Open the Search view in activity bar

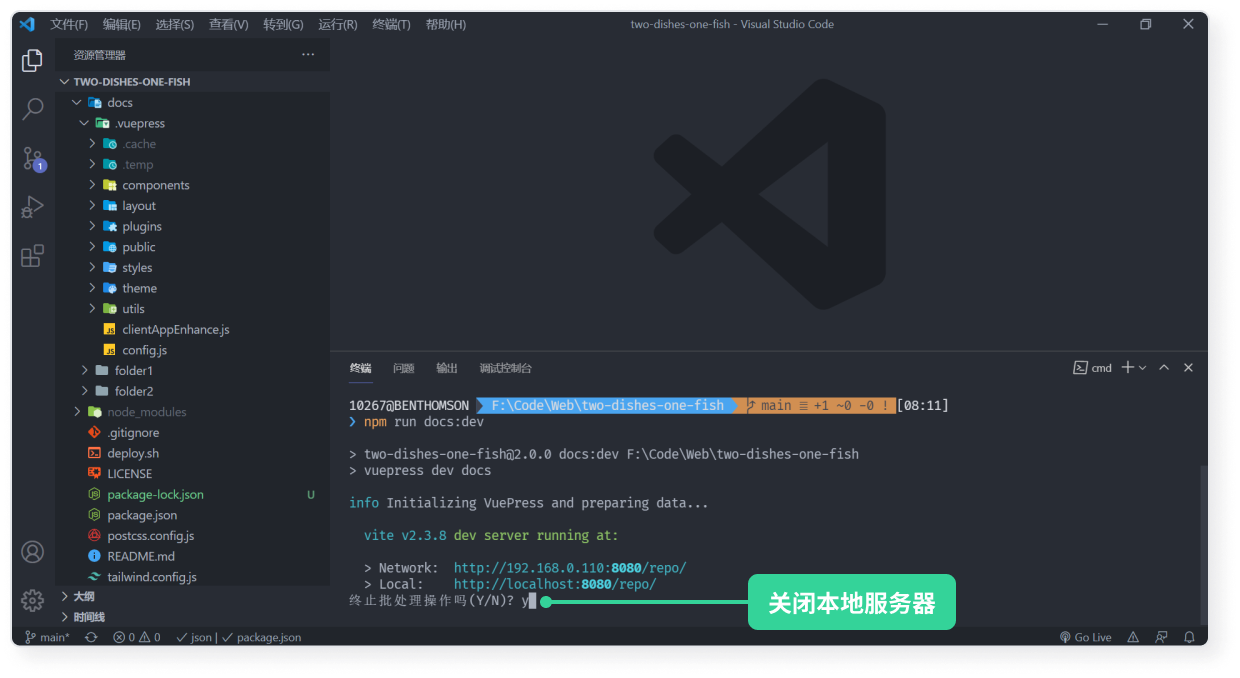tap(33, 109)
